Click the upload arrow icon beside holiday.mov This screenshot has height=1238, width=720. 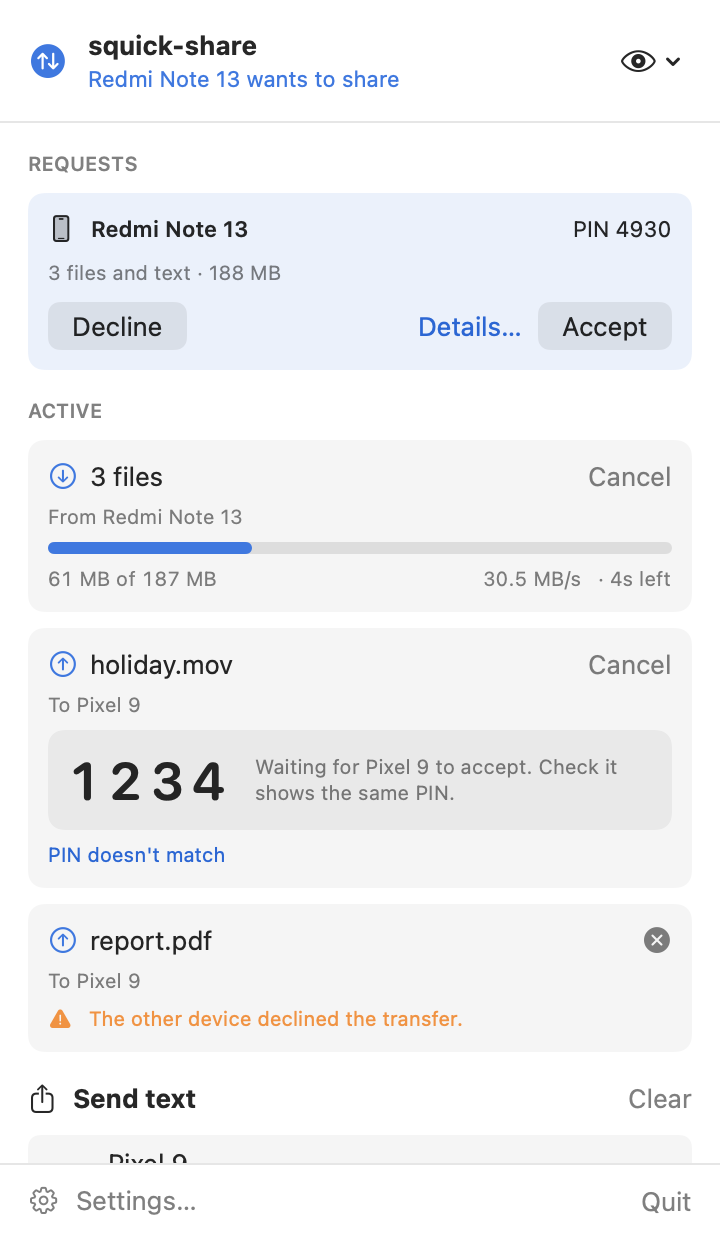(x=62, y=664)
